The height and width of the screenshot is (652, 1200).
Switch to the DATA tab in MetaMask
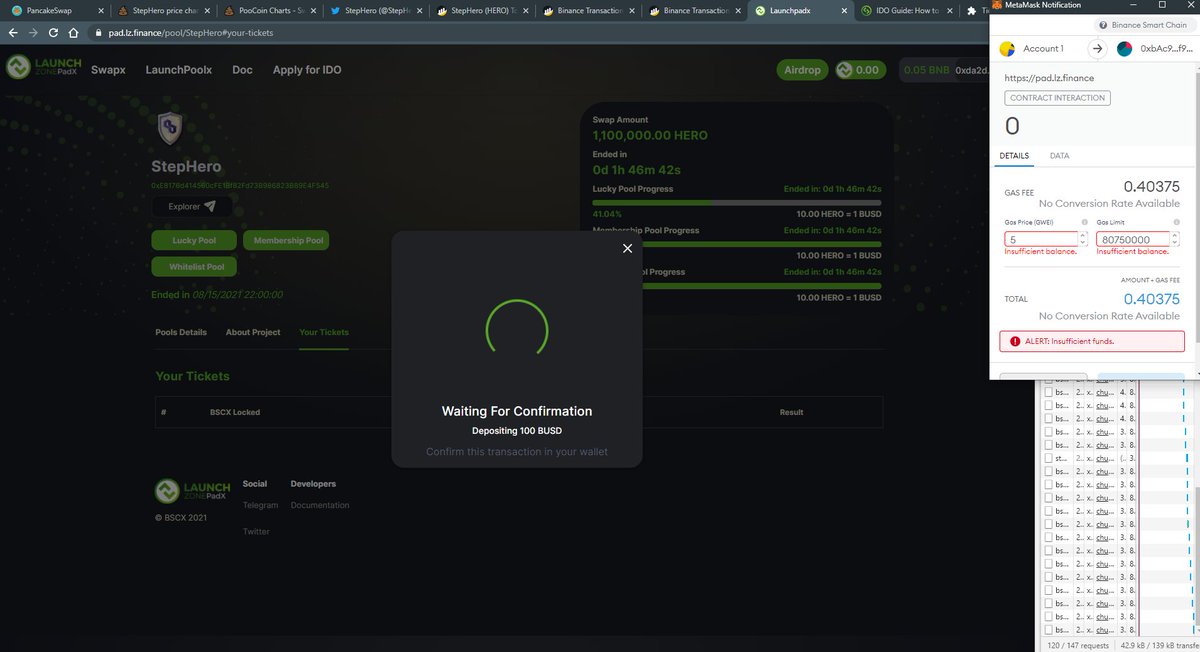[x=1059, y=156]
